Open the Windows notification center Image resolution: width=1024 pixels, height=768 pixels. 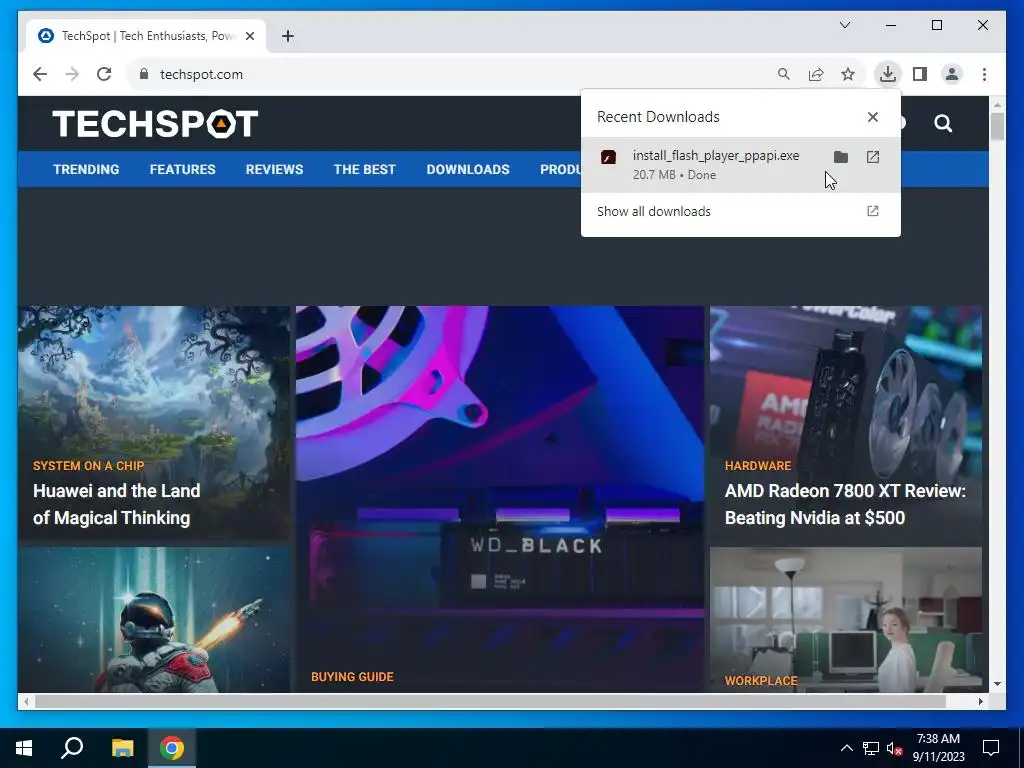tap(991, 748)
